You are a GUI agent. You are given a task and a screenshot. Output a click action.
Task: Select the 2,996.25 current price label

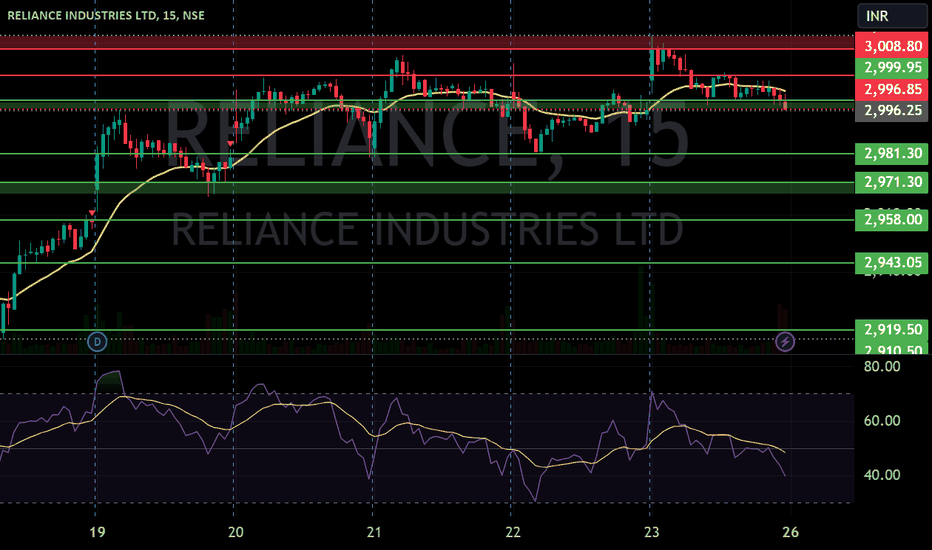point(892,111)
